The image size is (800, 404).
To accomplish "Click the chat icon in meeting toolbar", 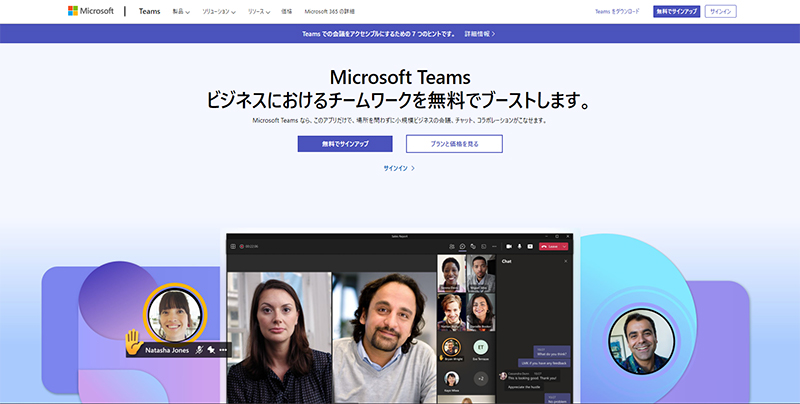I will tap(462, 246).
